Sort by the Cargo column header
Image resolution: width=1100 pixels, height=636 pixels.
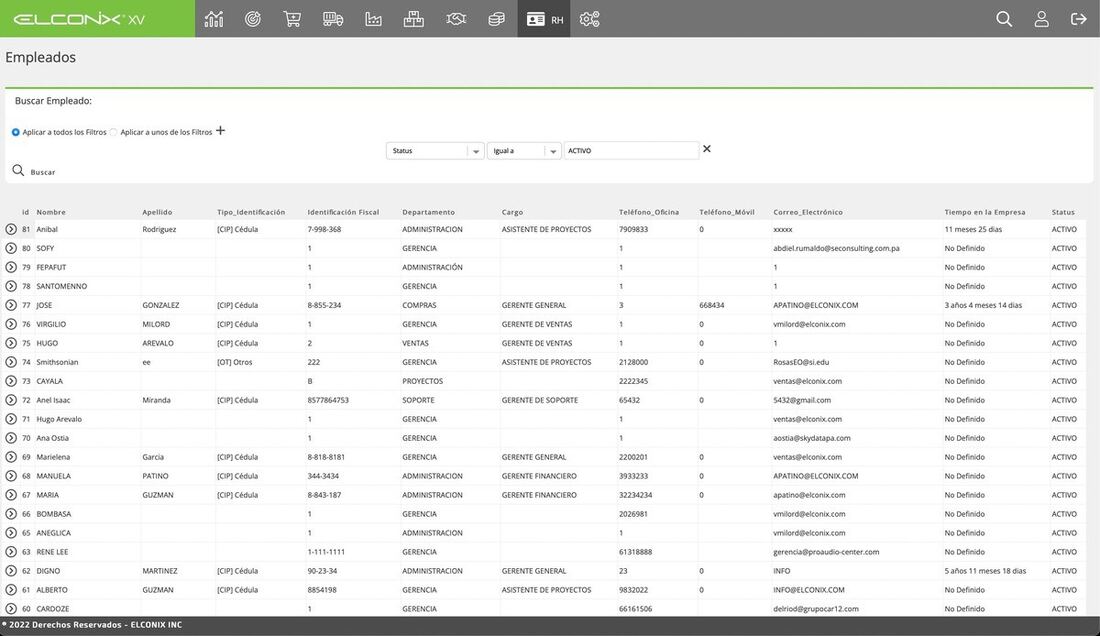coord(512,212)
